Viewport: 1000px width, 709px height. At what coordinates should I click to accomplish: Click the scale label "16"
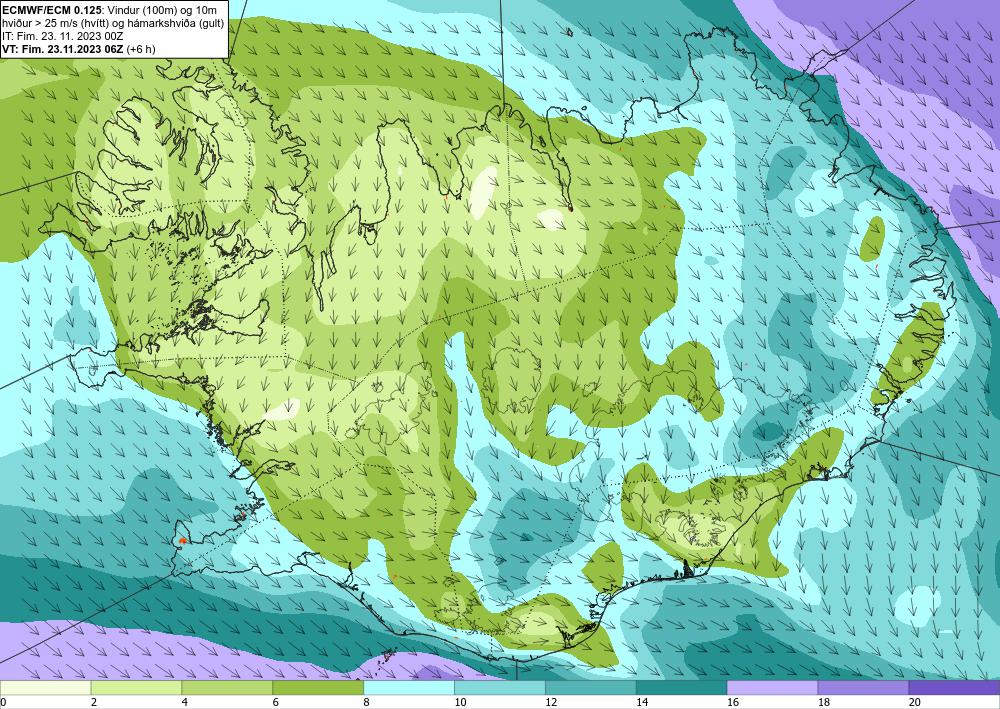[x=733, y=702]
